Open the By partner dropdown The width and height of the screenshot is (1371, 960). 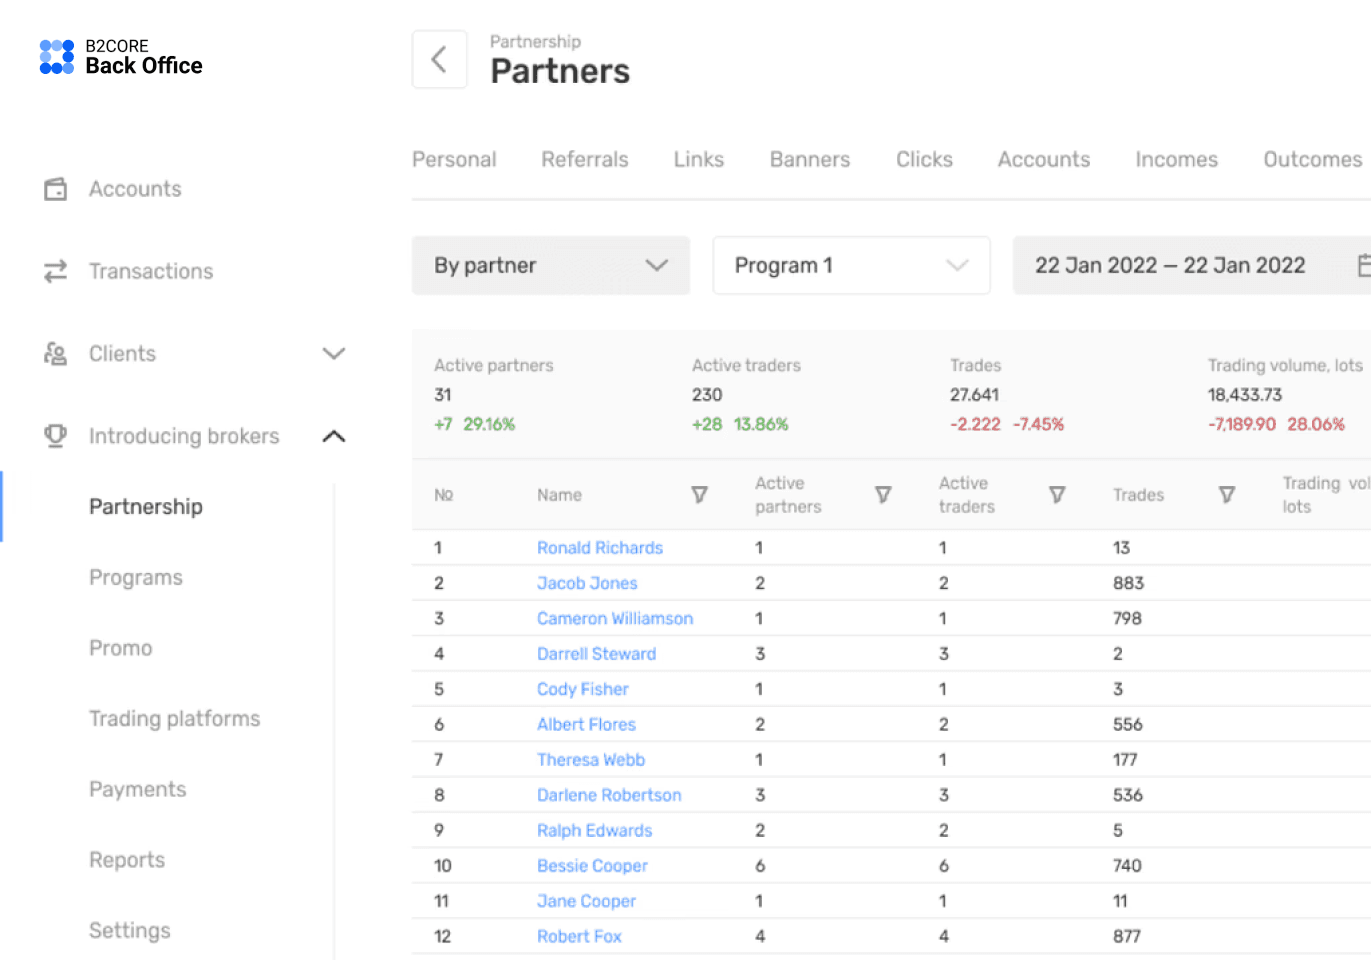pos(551,265)
